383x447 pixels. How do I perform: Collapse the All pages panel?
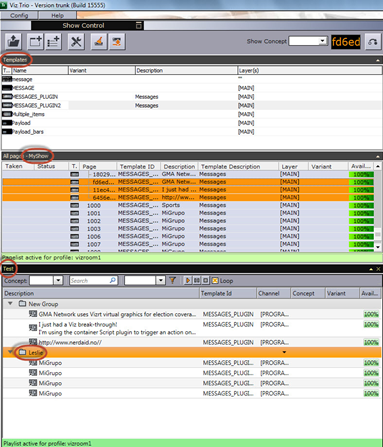tap(378, 156)
